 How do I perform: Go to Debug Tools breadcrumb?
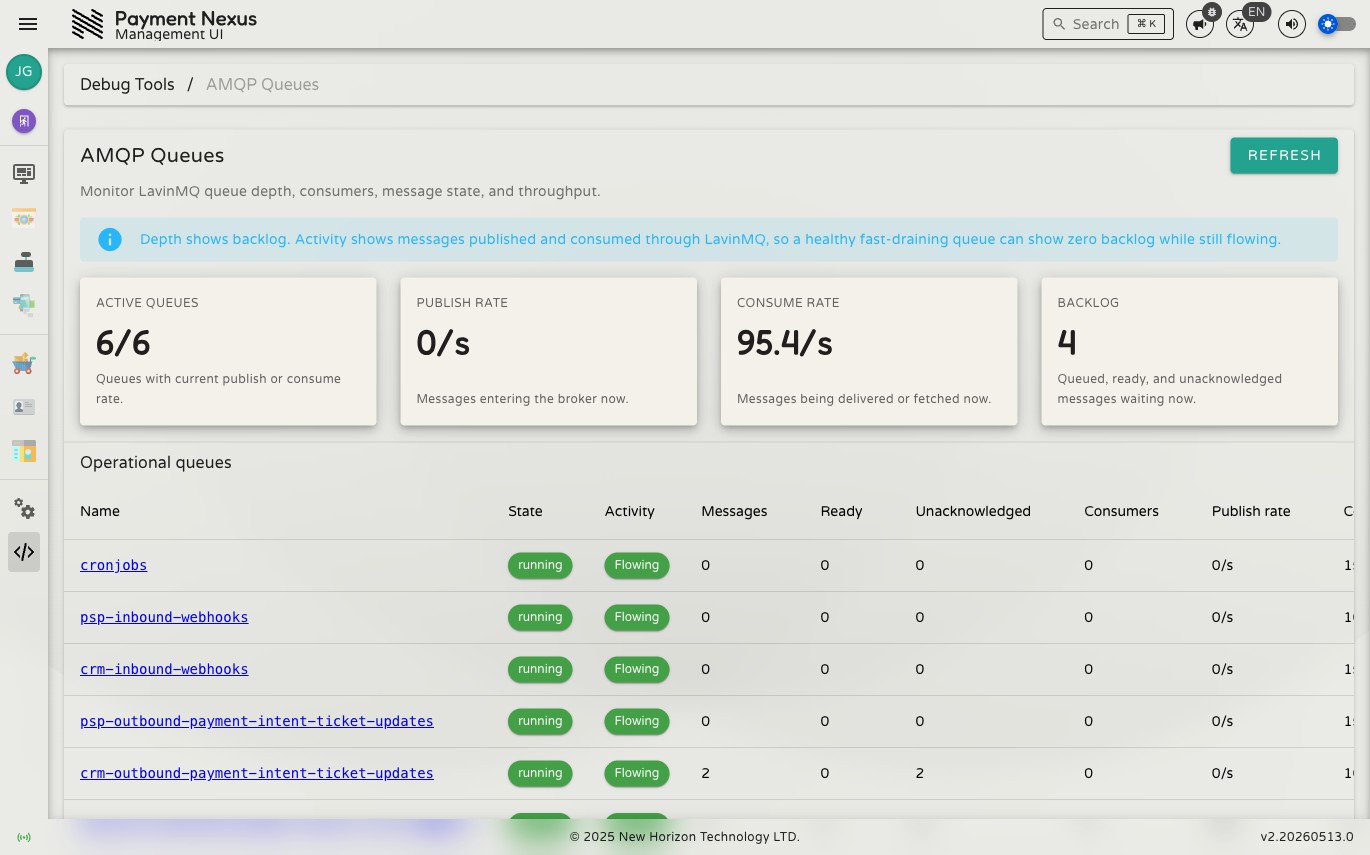coord(127,84)
